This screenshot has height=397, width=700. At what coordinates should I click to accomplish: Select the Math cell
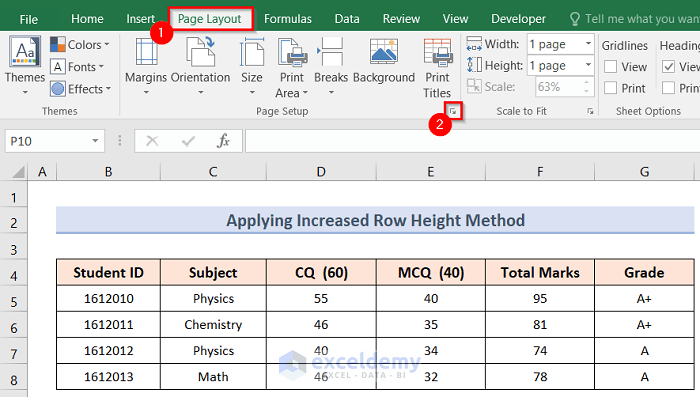[x=213, y=376]
